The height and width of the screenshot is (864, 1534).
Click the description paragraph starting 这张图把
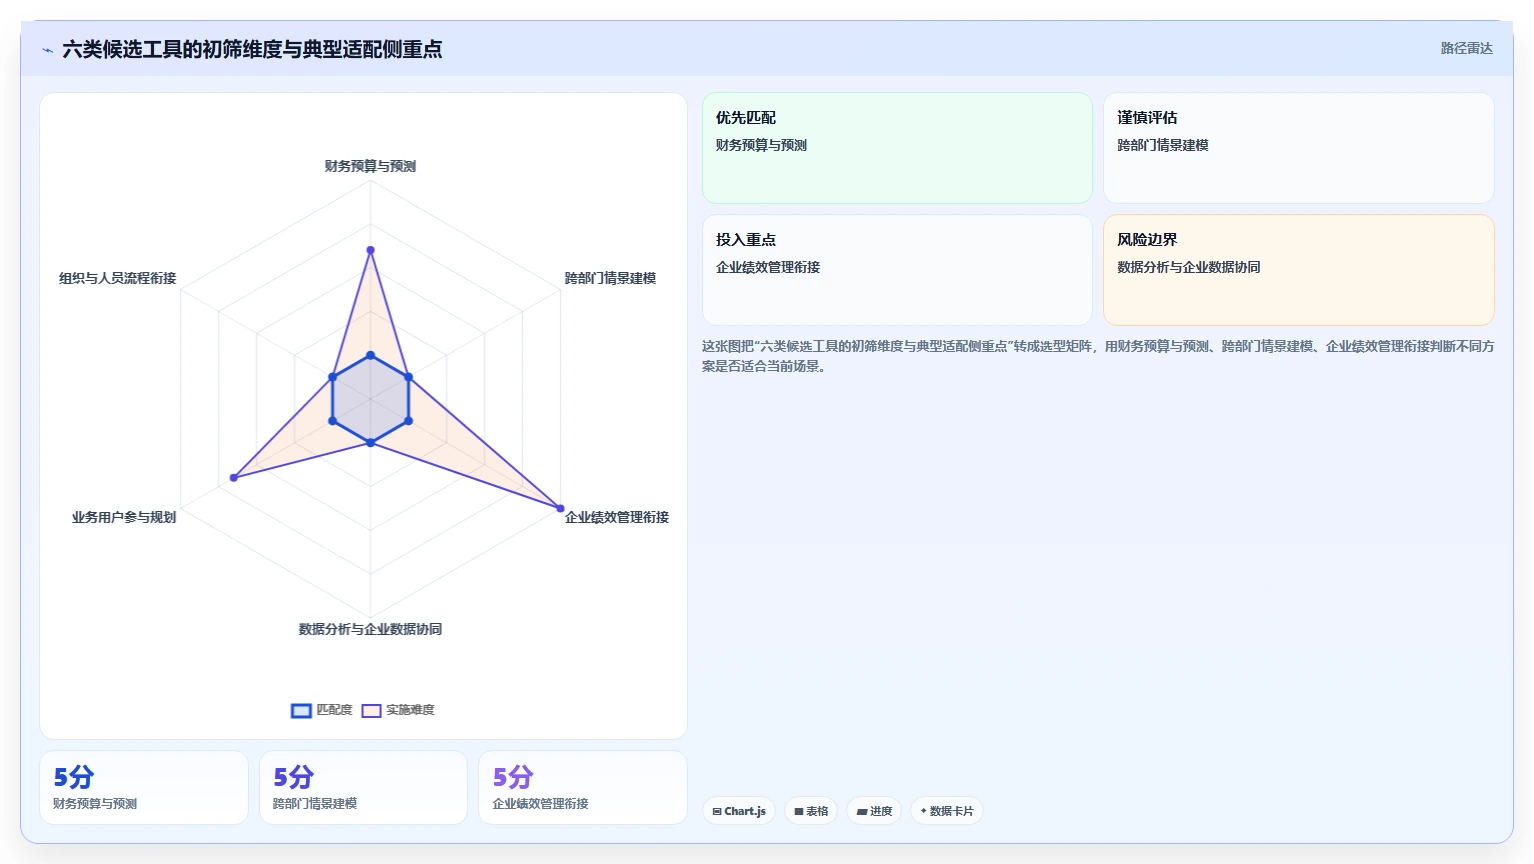(x=1098, y=356)
